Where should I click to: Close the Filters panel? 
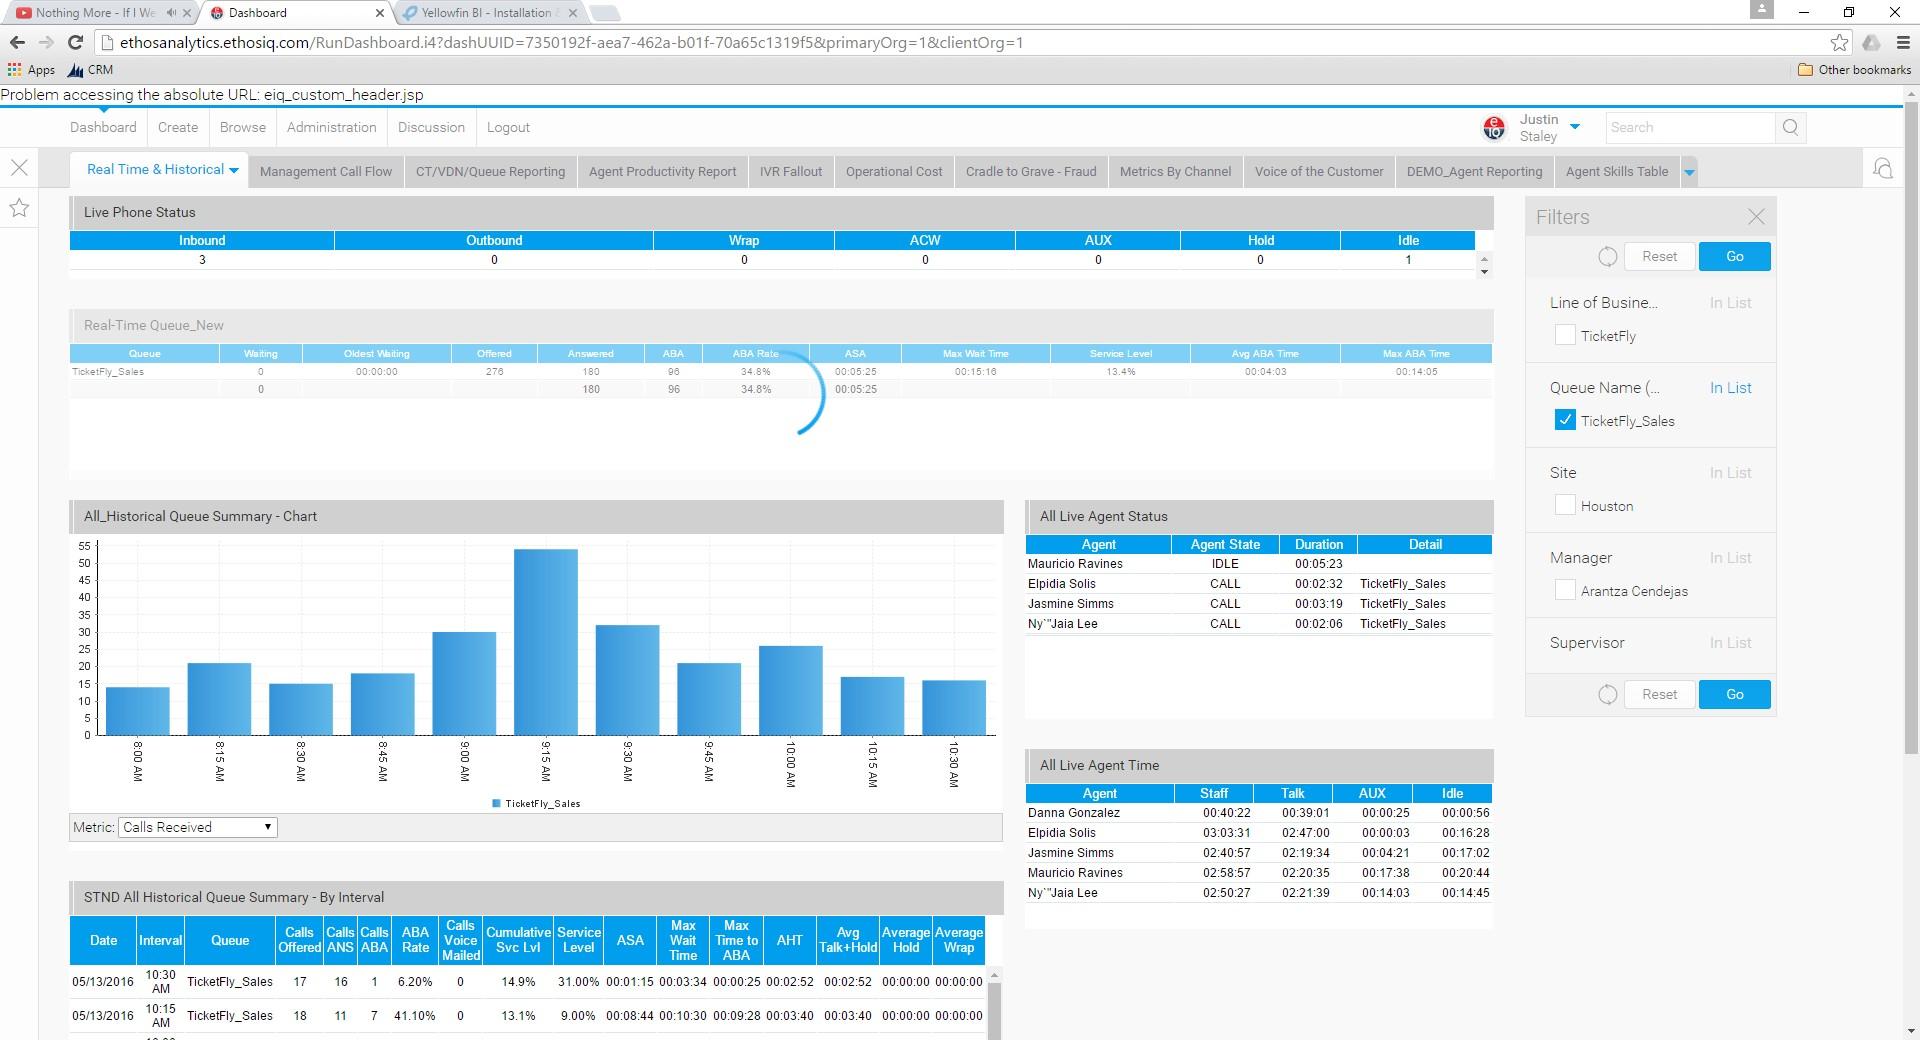pos(1756,217)
